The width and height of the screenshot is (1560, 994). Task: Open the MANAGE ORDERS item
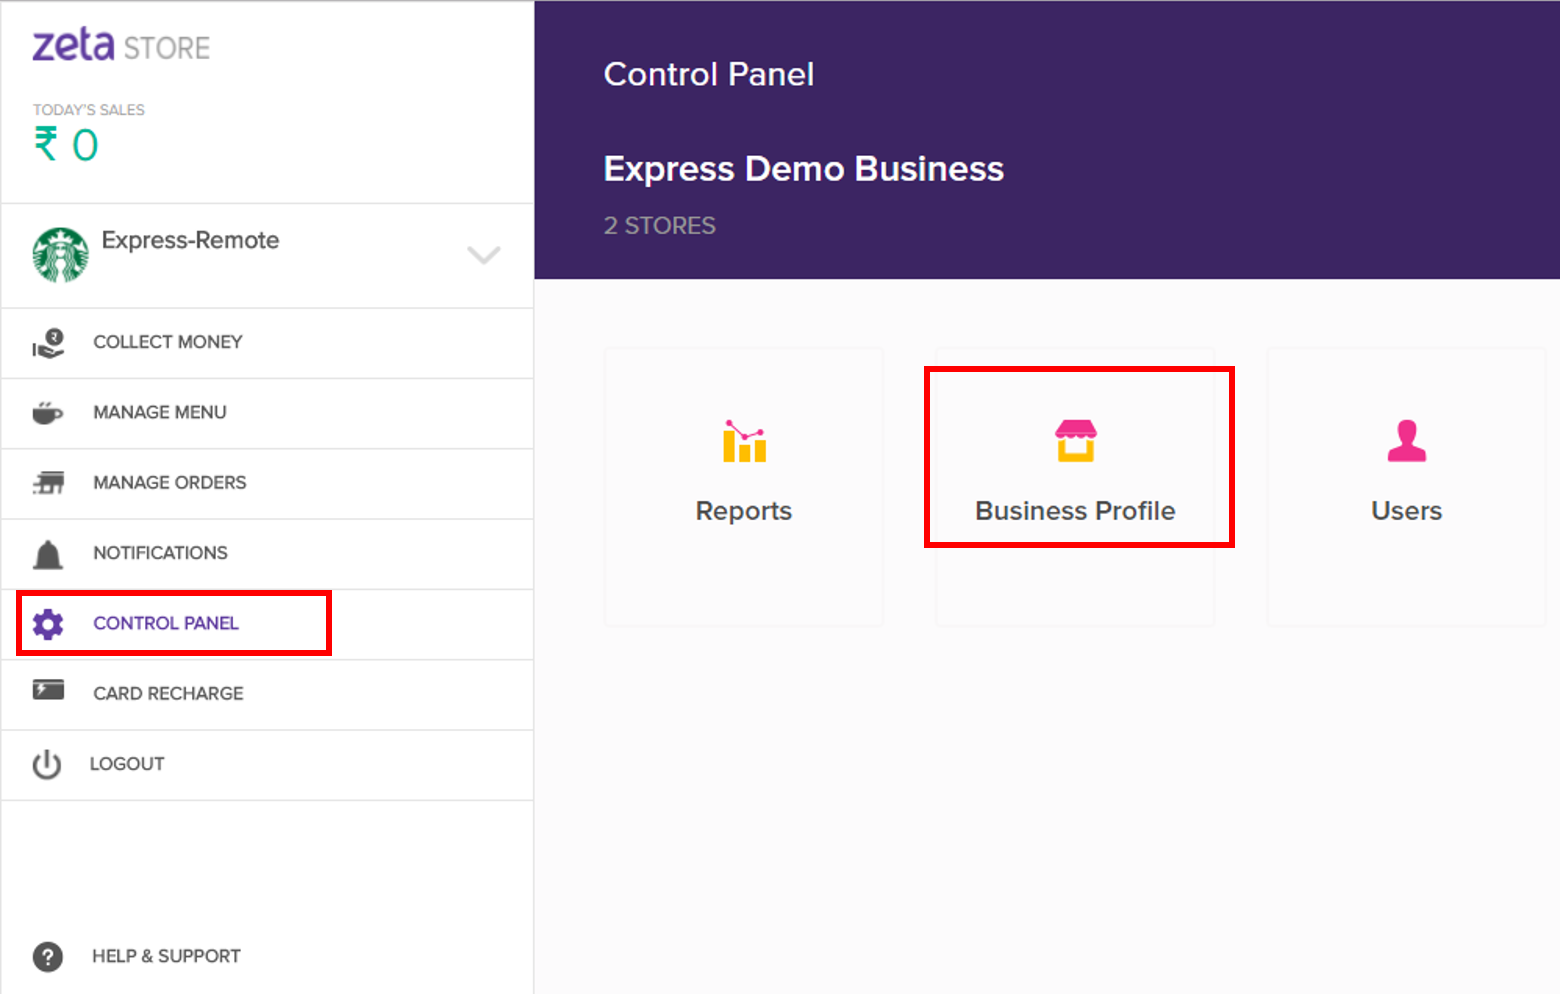170,482
